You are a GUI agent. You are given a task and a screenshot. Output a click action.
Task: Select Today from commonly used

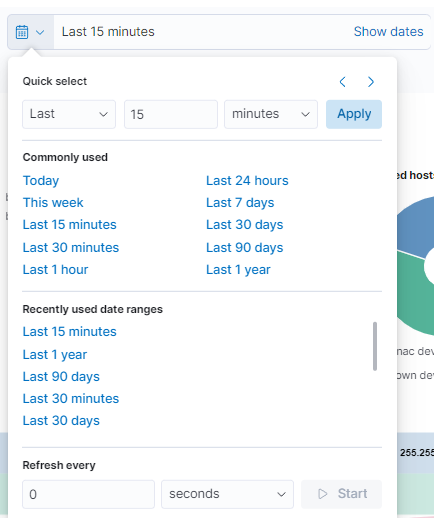click(x=41, y=181)
